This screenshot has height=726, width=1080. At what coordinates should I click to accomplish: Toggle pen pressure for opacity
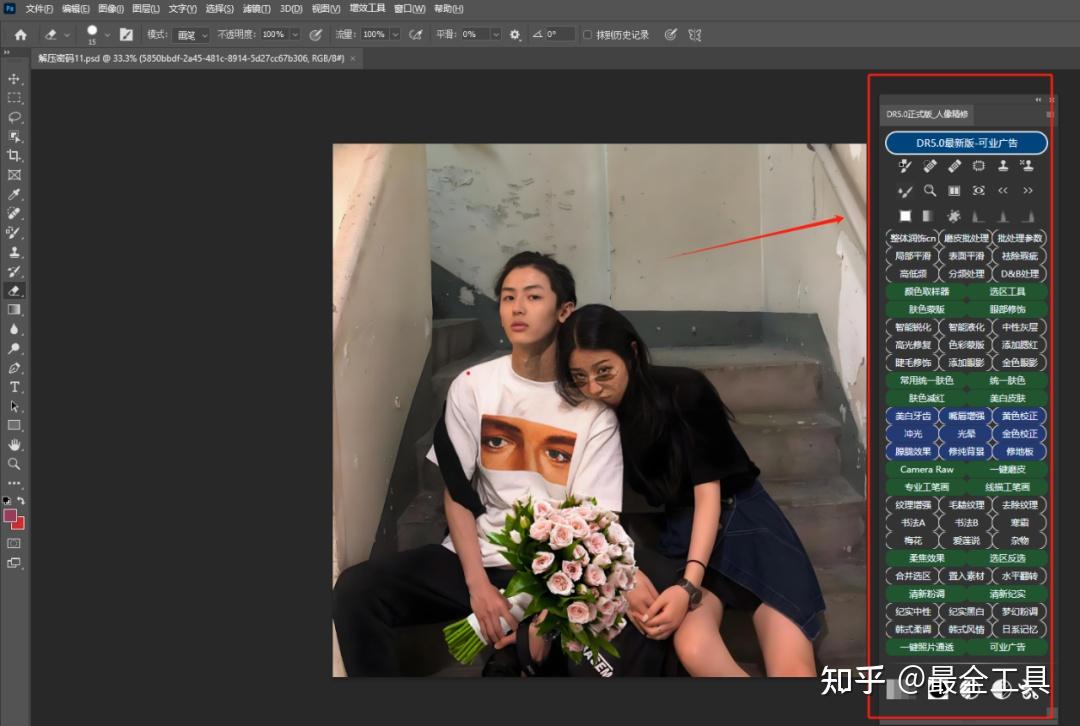(x=315, y=34)
